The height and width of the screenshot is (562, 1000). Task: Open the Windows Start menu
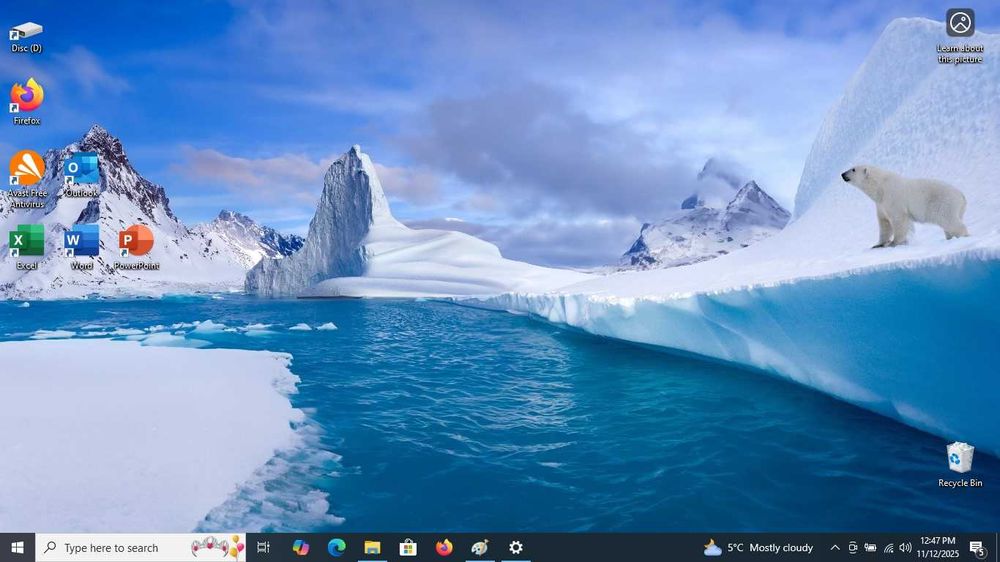click(x=17, y=547)
